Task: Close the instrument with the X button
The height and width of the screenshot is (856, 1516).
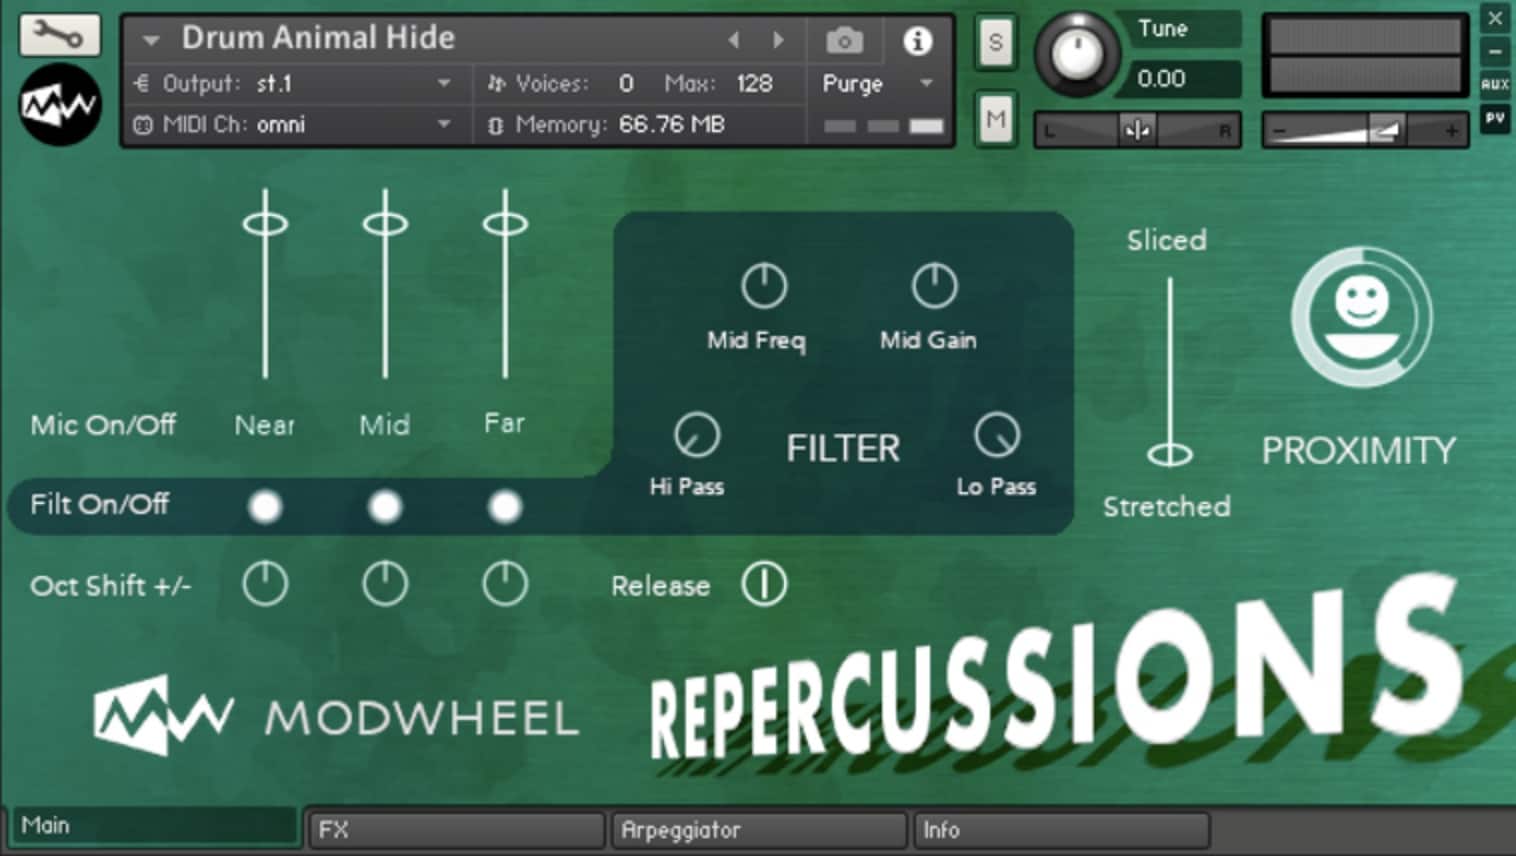Action: [1495, 18]
